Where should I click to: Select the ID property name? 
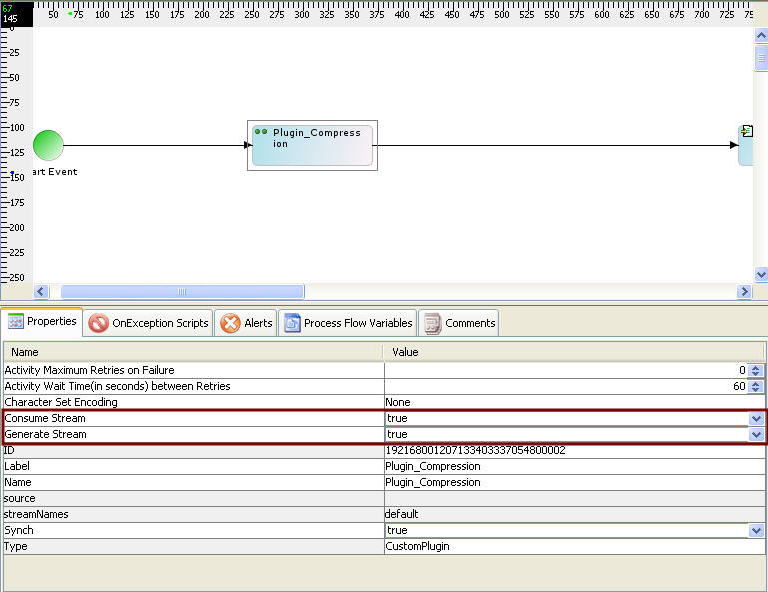[9, 450]
